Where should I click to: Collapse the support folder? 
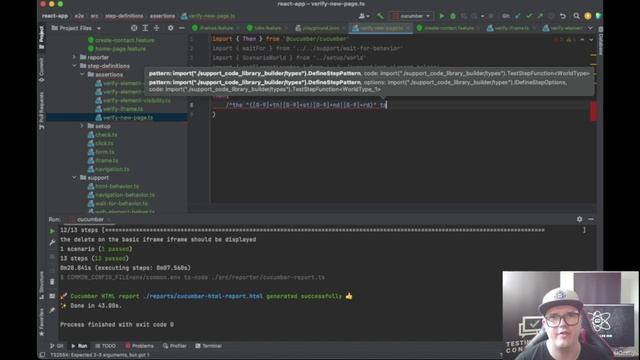click(x=74, y=178)
